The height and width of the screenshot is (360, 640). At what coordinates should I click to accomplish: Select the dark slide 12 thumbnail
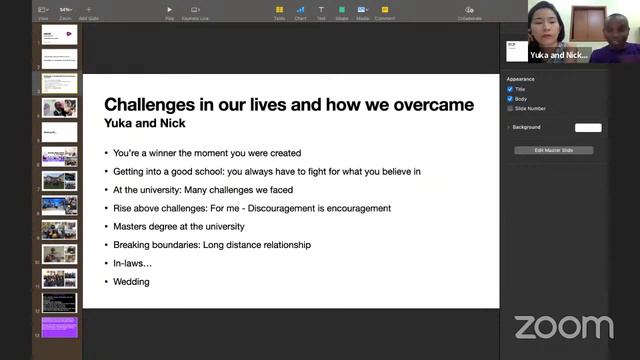click(x=60, y=303)
